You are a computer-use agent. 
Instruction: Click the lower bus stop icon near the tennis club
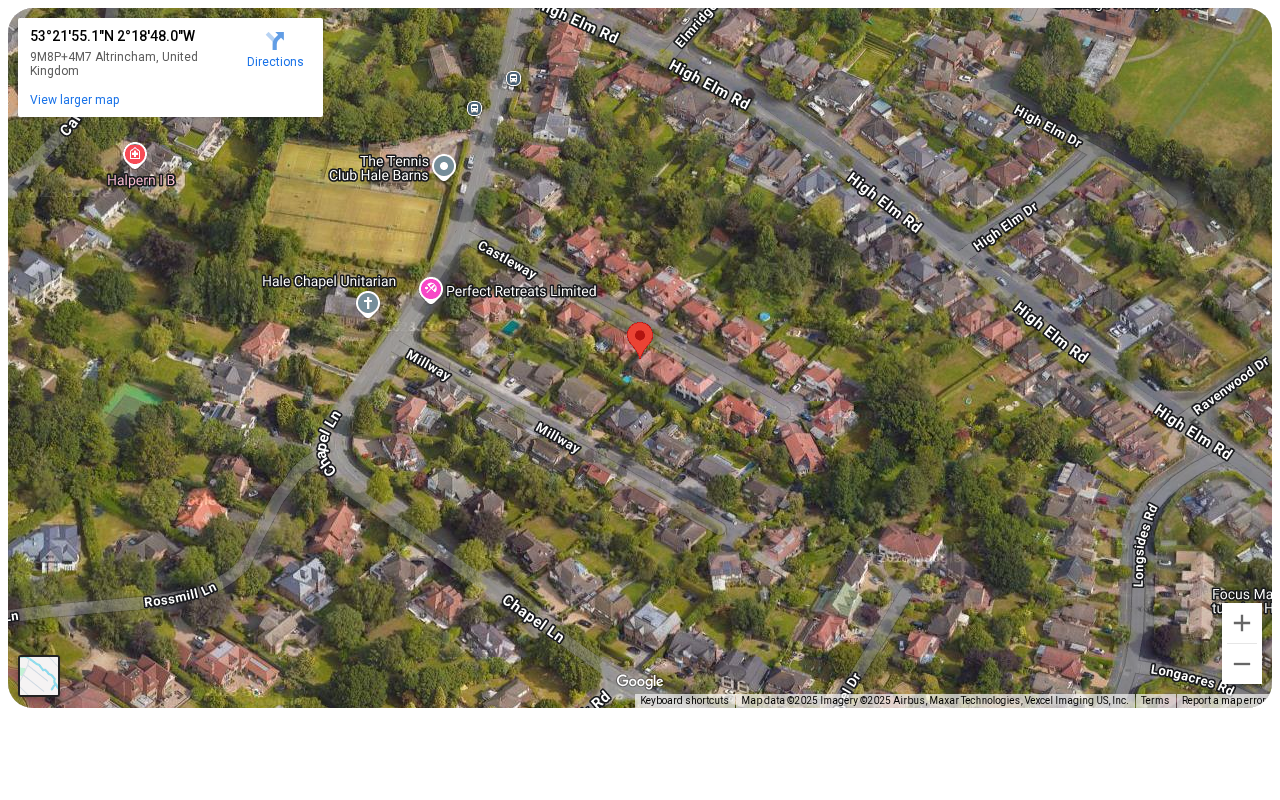474,108
